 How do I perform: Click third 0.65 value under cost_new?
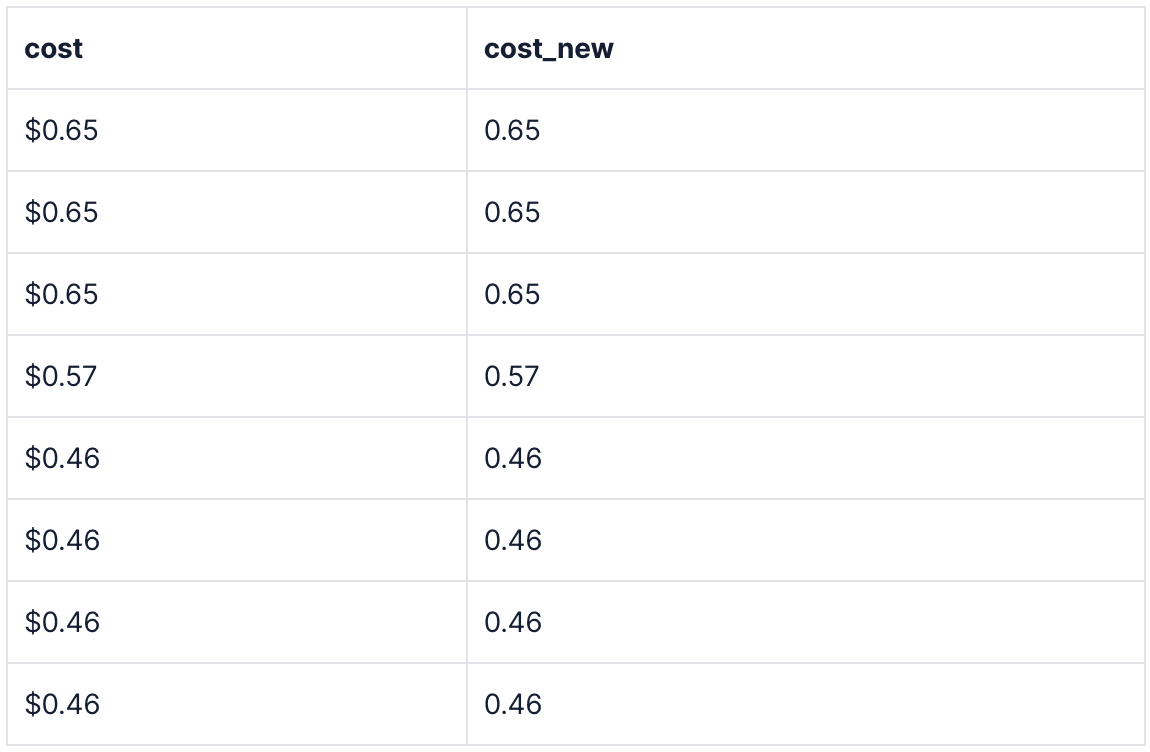(512, 295)
